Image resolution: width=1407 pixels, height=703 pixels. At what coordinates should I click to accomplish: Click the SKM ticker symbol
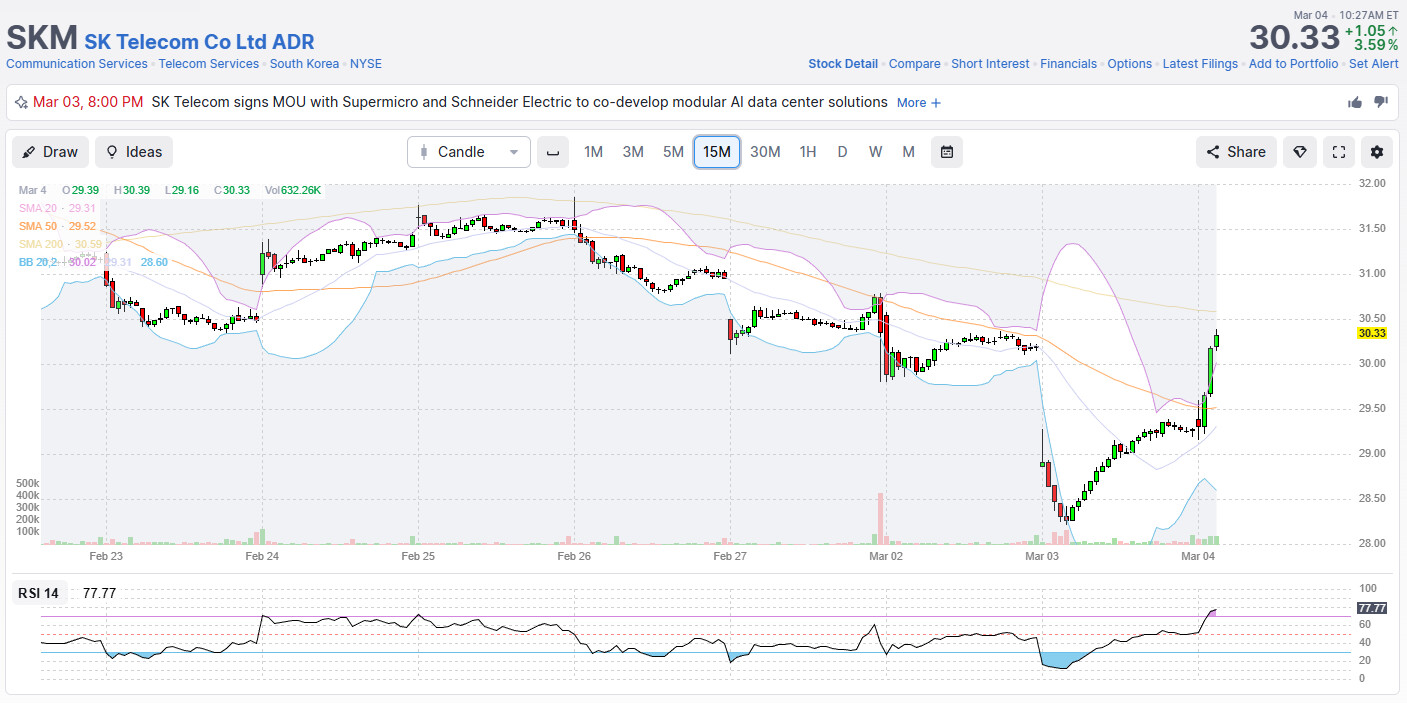coord(42,38)
